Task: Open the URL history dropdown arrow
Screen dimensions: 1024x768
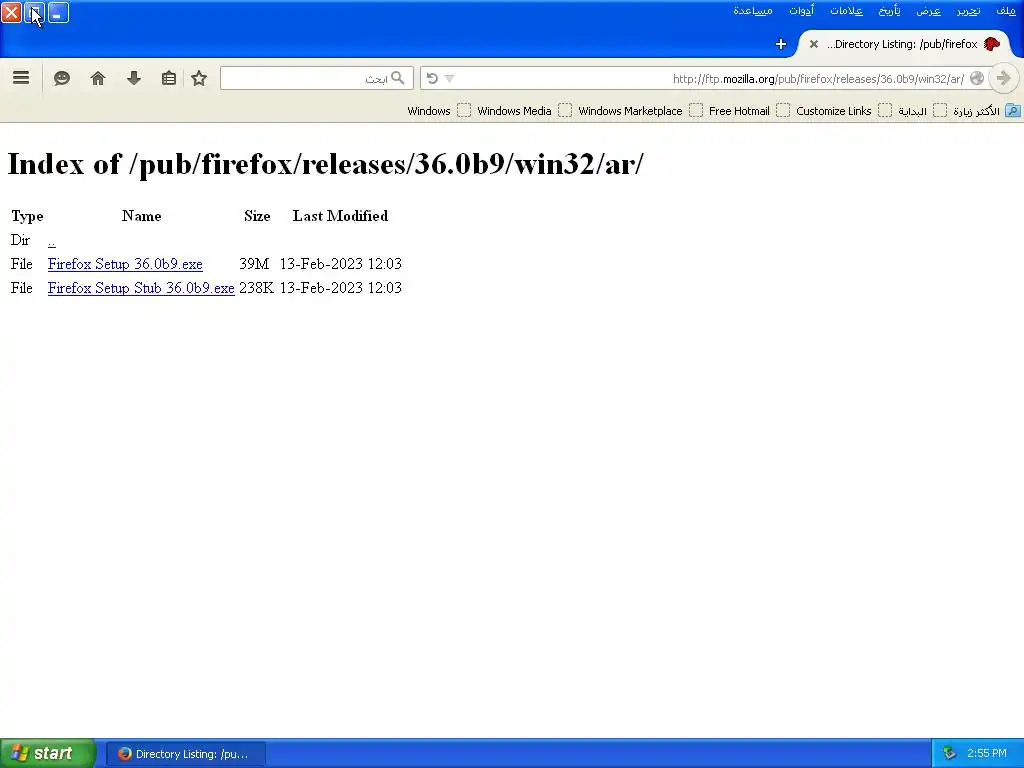Action: click(449, 78)
